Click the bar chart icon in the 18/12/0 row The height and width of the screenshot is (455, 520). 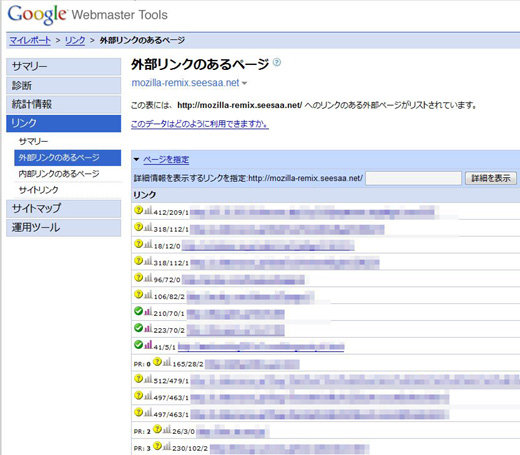click(x=148, y=244)
